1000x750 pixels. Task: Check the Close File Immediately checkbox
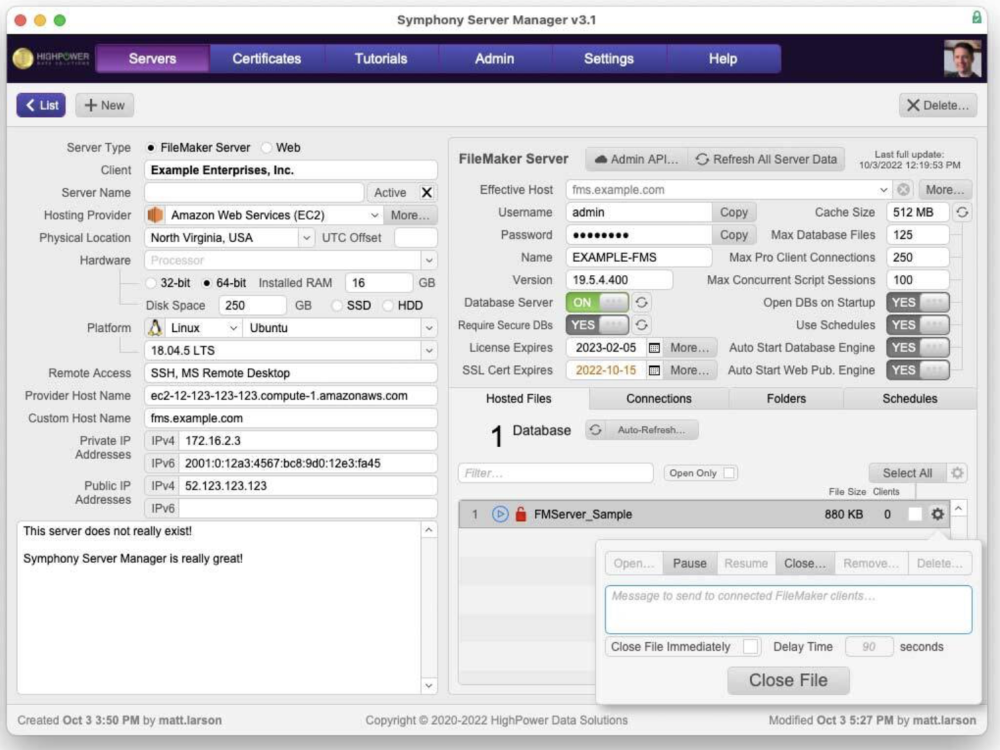click(x=750, y=647)
